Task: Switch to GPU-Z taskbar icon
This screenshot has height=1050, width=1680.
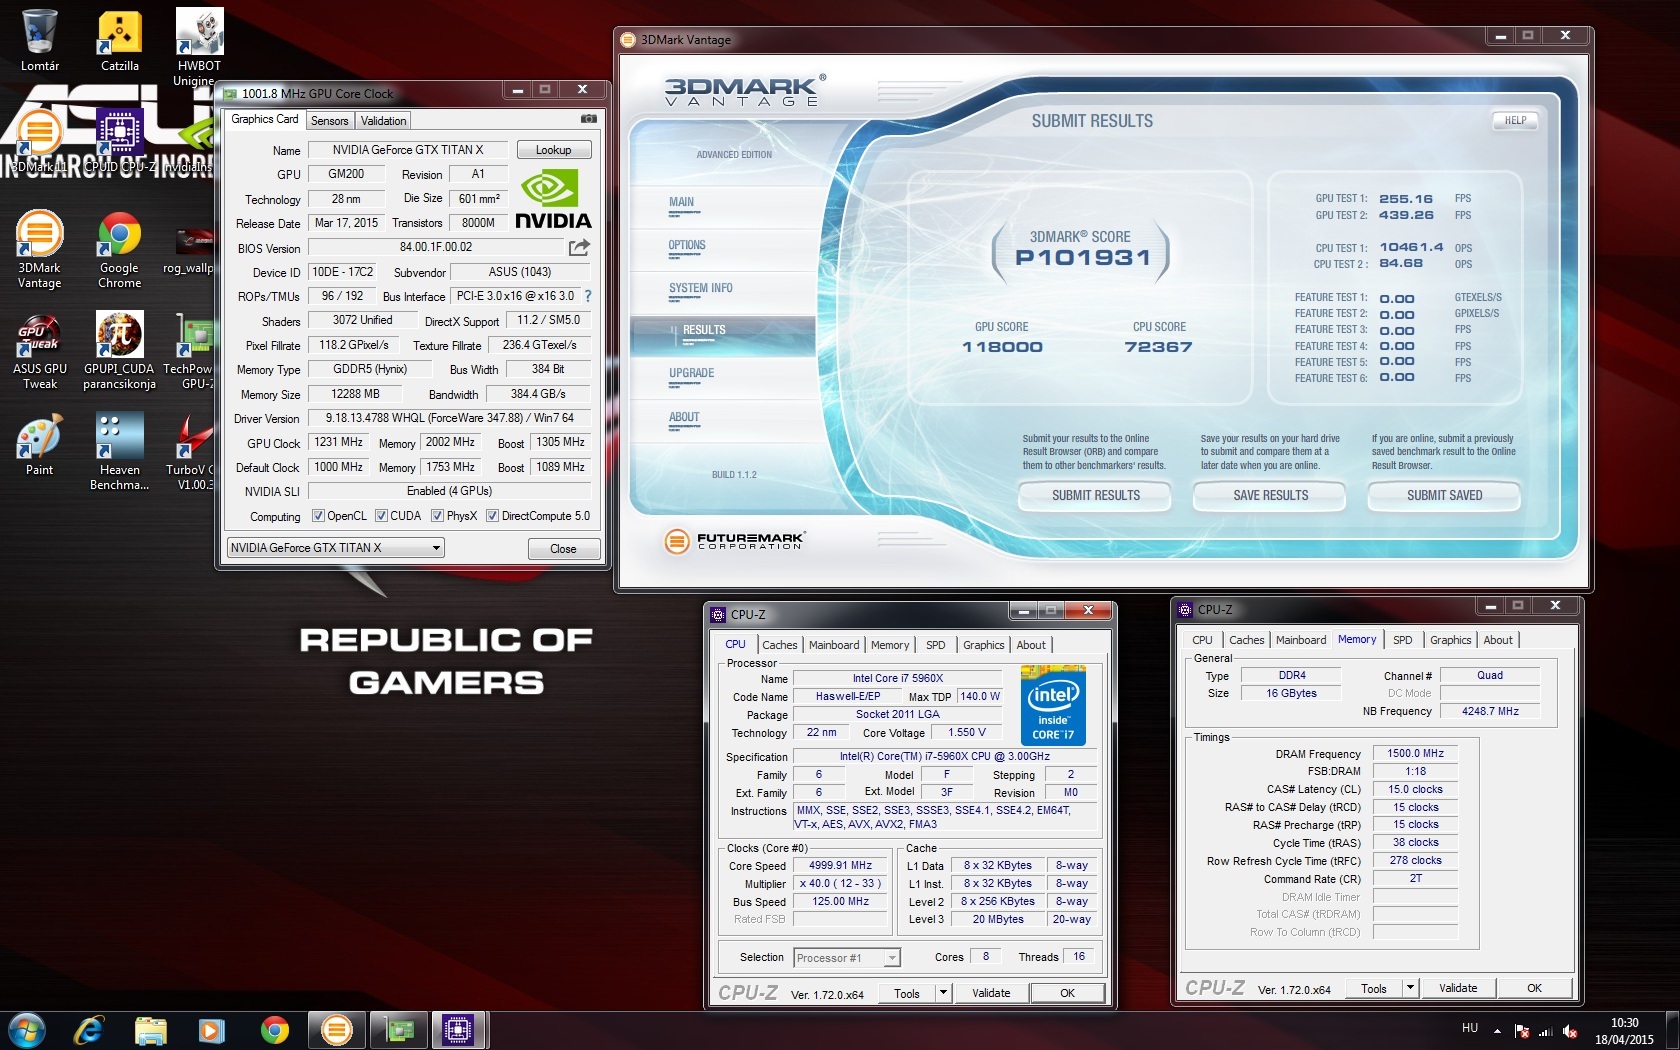Action: click(398, 1030)
